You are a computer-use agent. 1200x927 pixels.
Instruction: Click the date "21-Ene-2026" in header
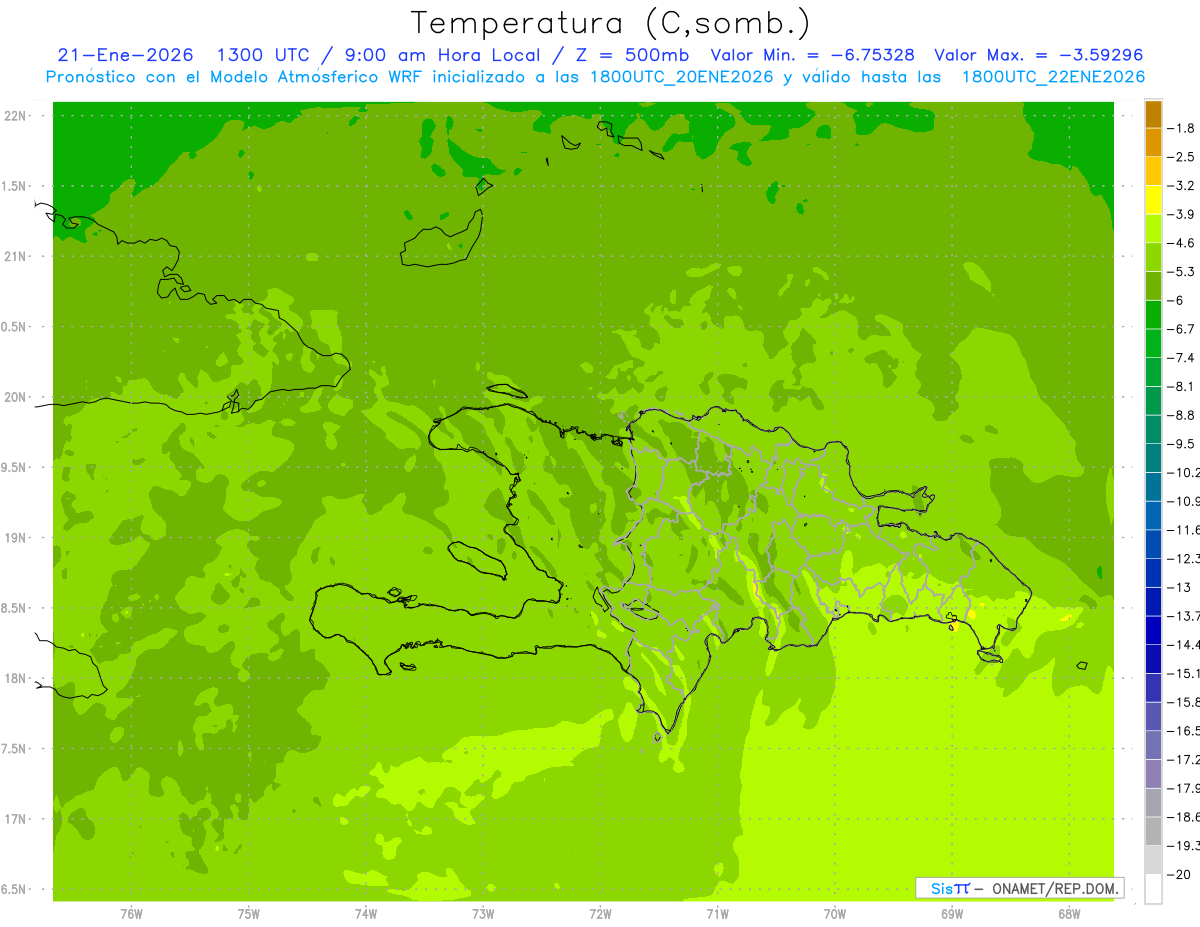pyautogui.click(x=125, y=55)
